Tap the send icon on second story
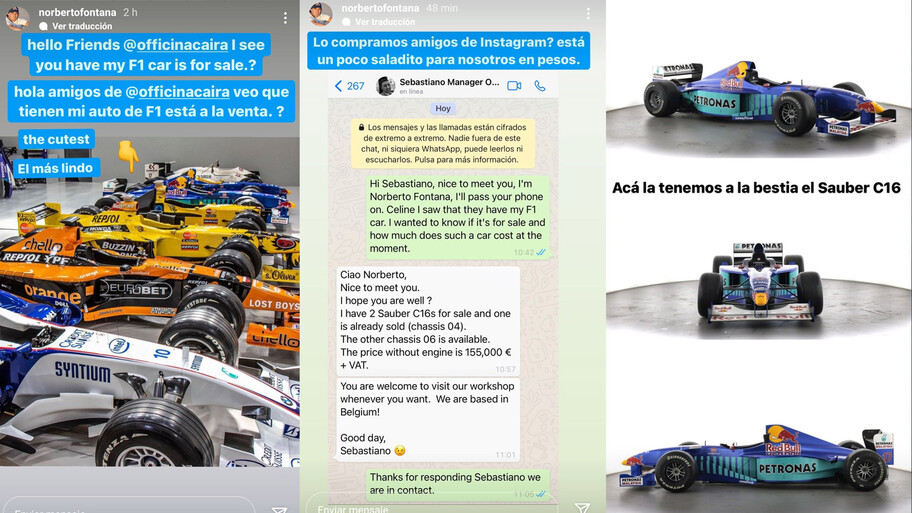Image resolution: width=912 pixels, height=513 pixels. (x=582, y=508)
